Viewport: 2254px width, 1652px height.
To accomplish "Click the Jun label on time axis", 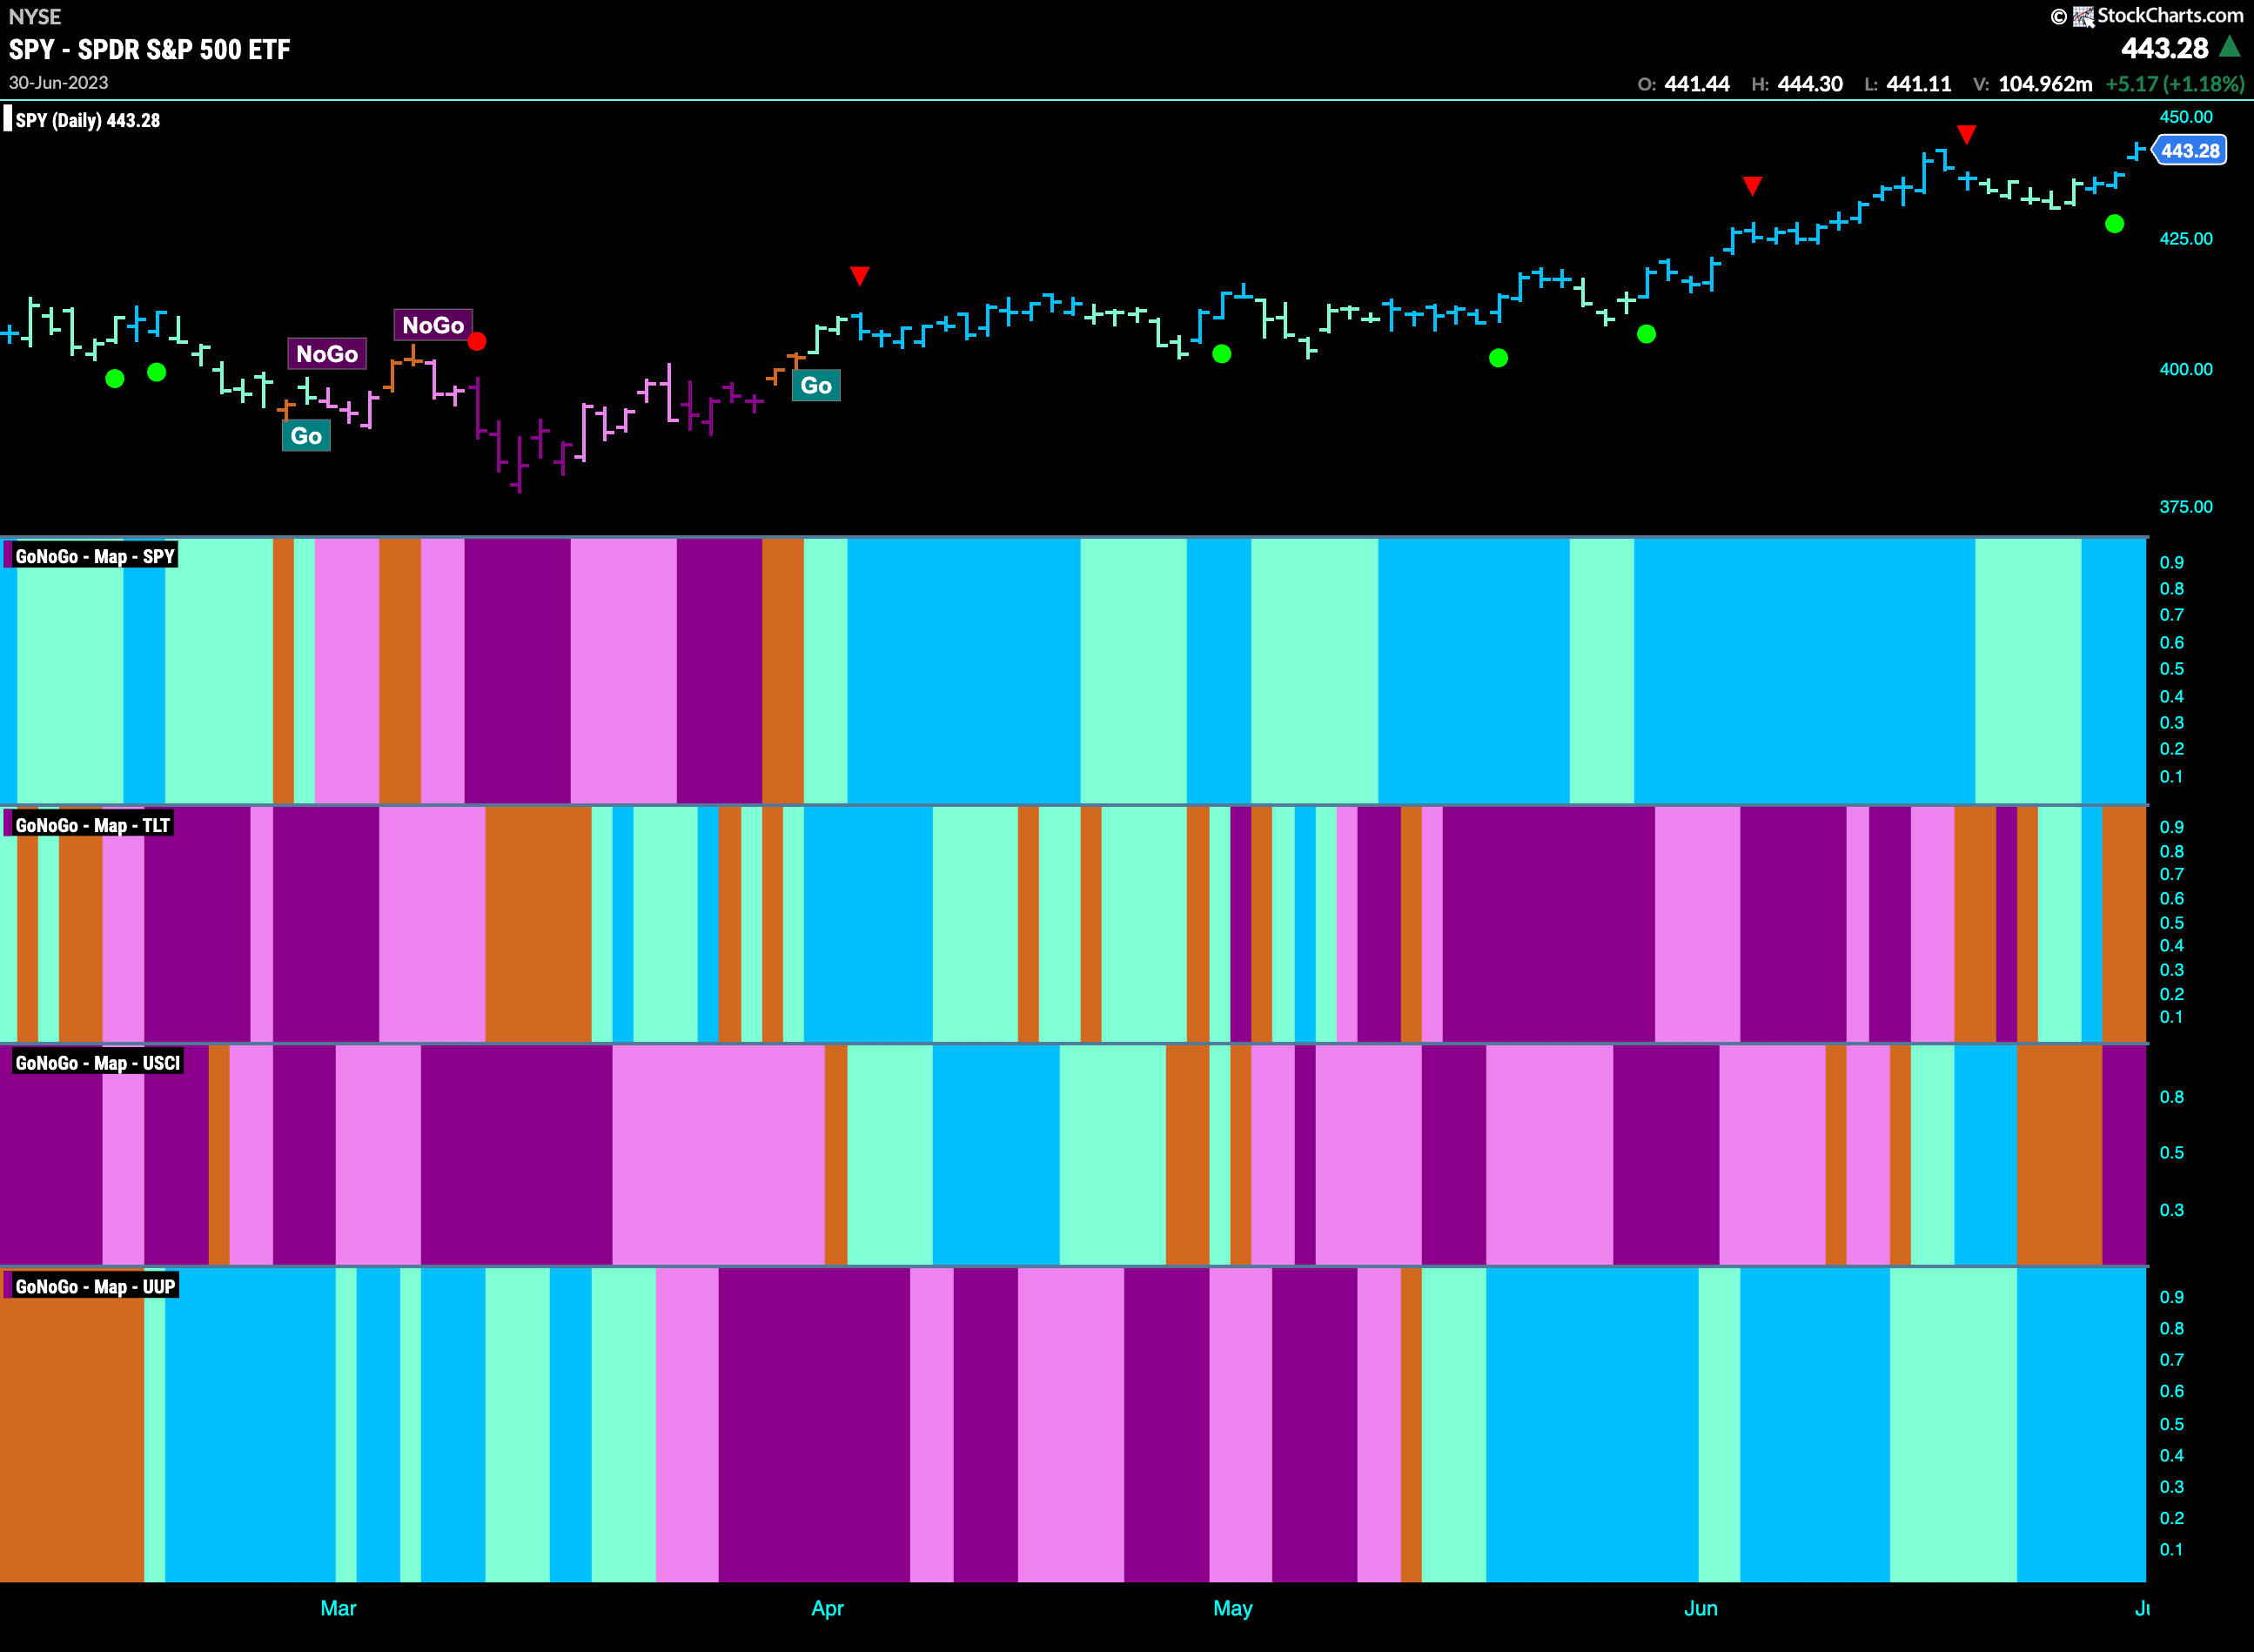I will click(1700, 1608).
